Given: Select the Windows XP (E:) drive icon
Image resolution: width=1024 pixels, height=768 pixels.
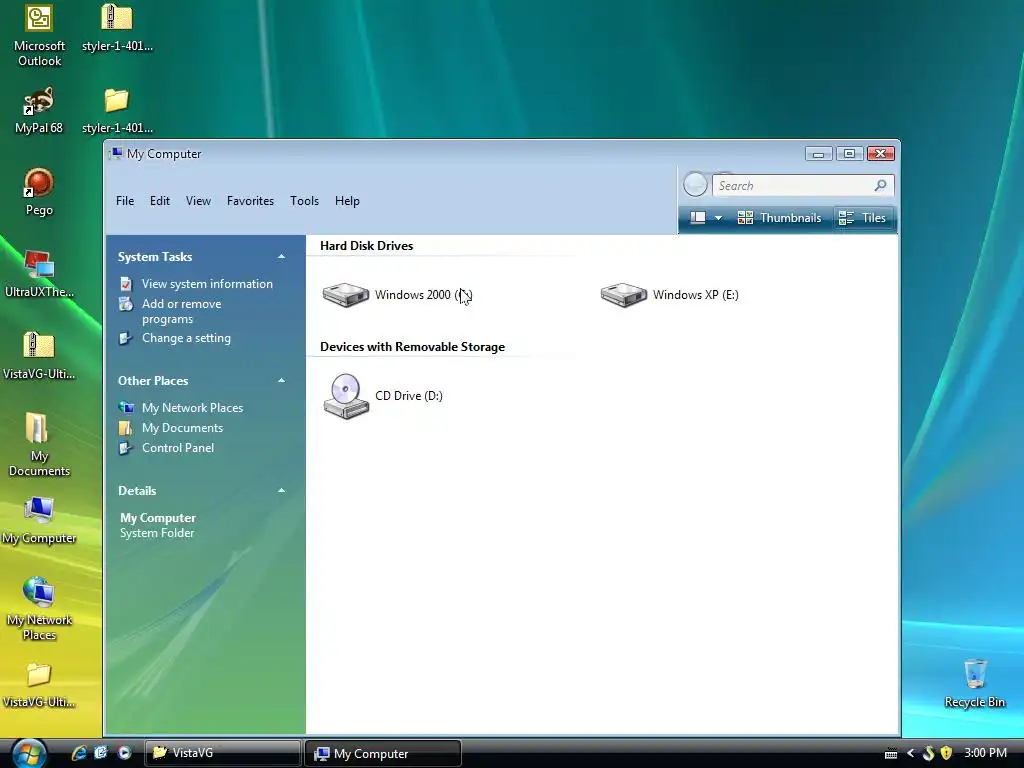Looking at the screenshot, I should (x=624, y=295).
